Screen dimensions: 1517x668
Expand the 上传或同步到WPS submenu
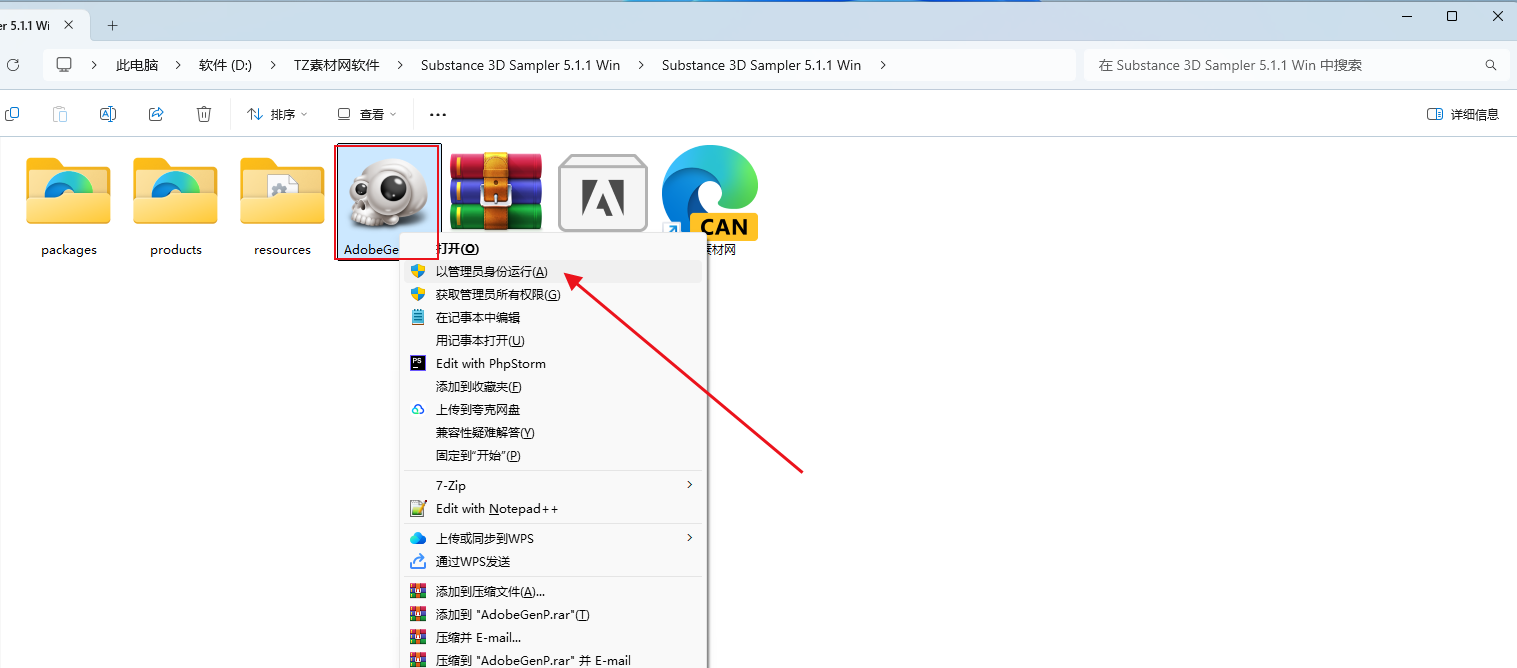(x=689, y=538)
